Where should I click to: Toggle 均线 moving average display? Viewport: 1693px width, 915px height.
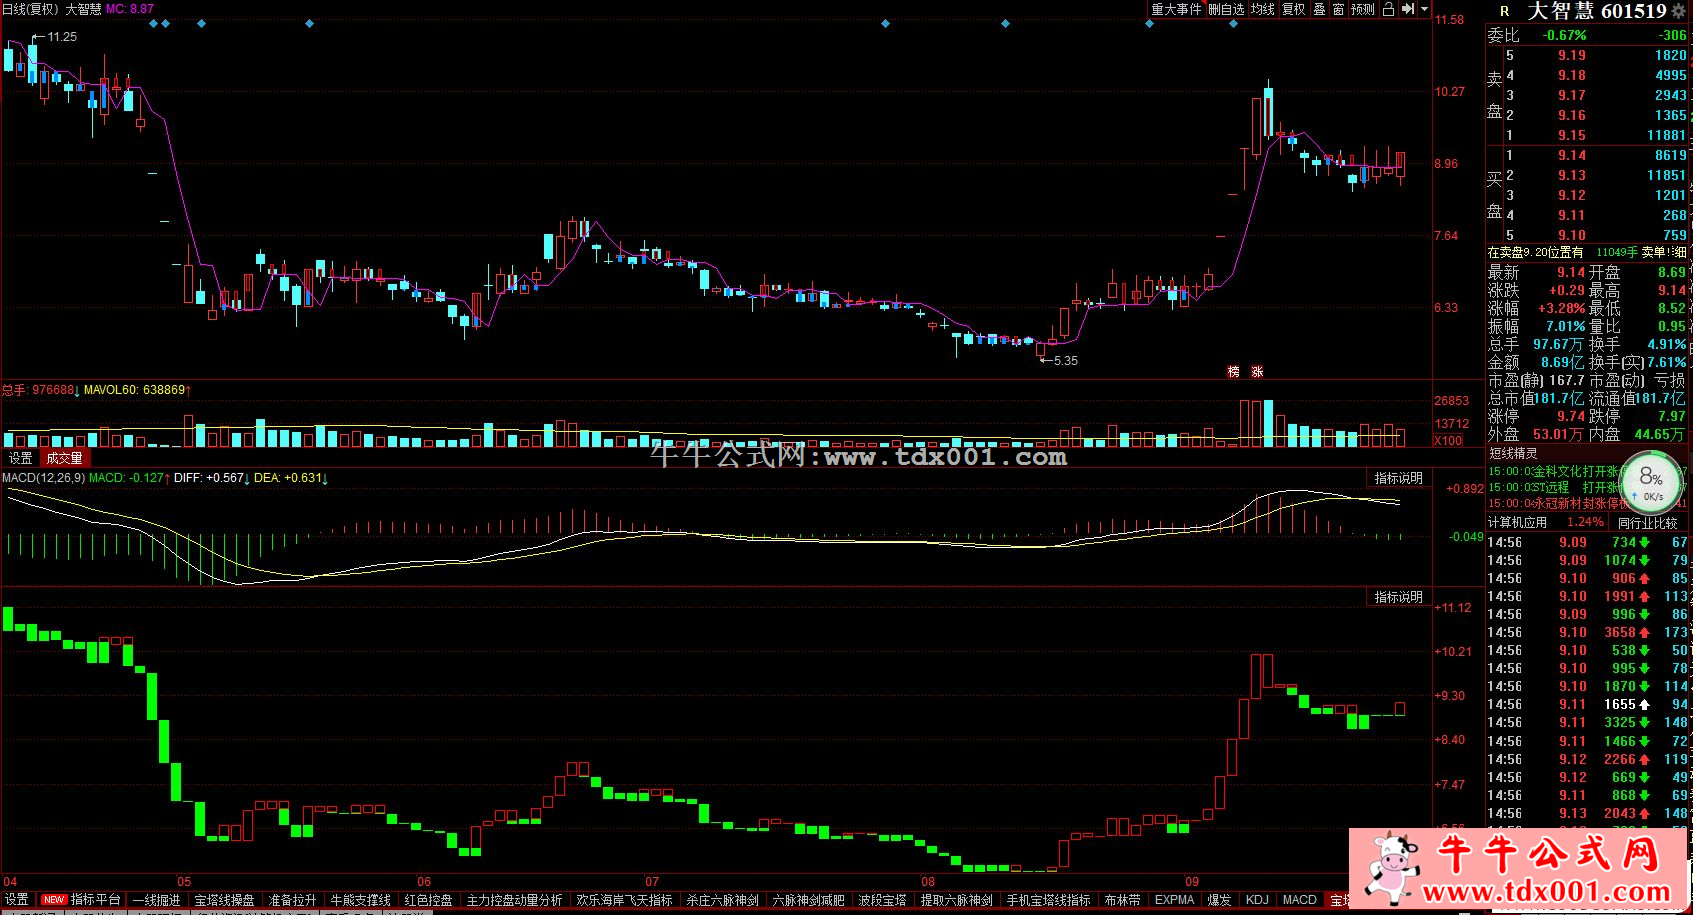[x=1263, y=9]
